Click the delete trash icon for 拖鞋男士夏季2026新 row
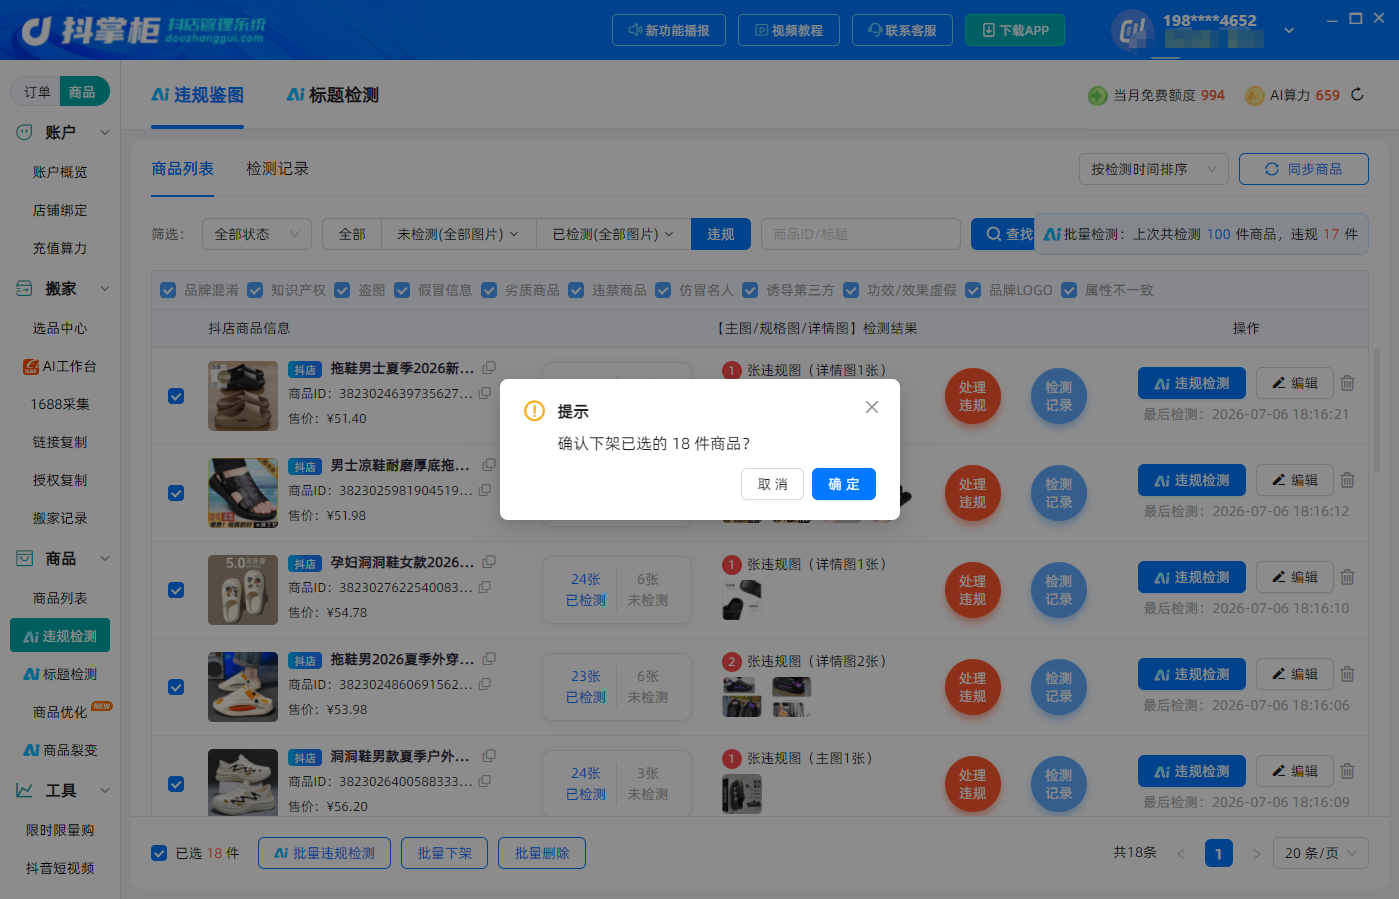Image resolution: width=1399 pixels, height=899 pixels. pos(1347,383)
